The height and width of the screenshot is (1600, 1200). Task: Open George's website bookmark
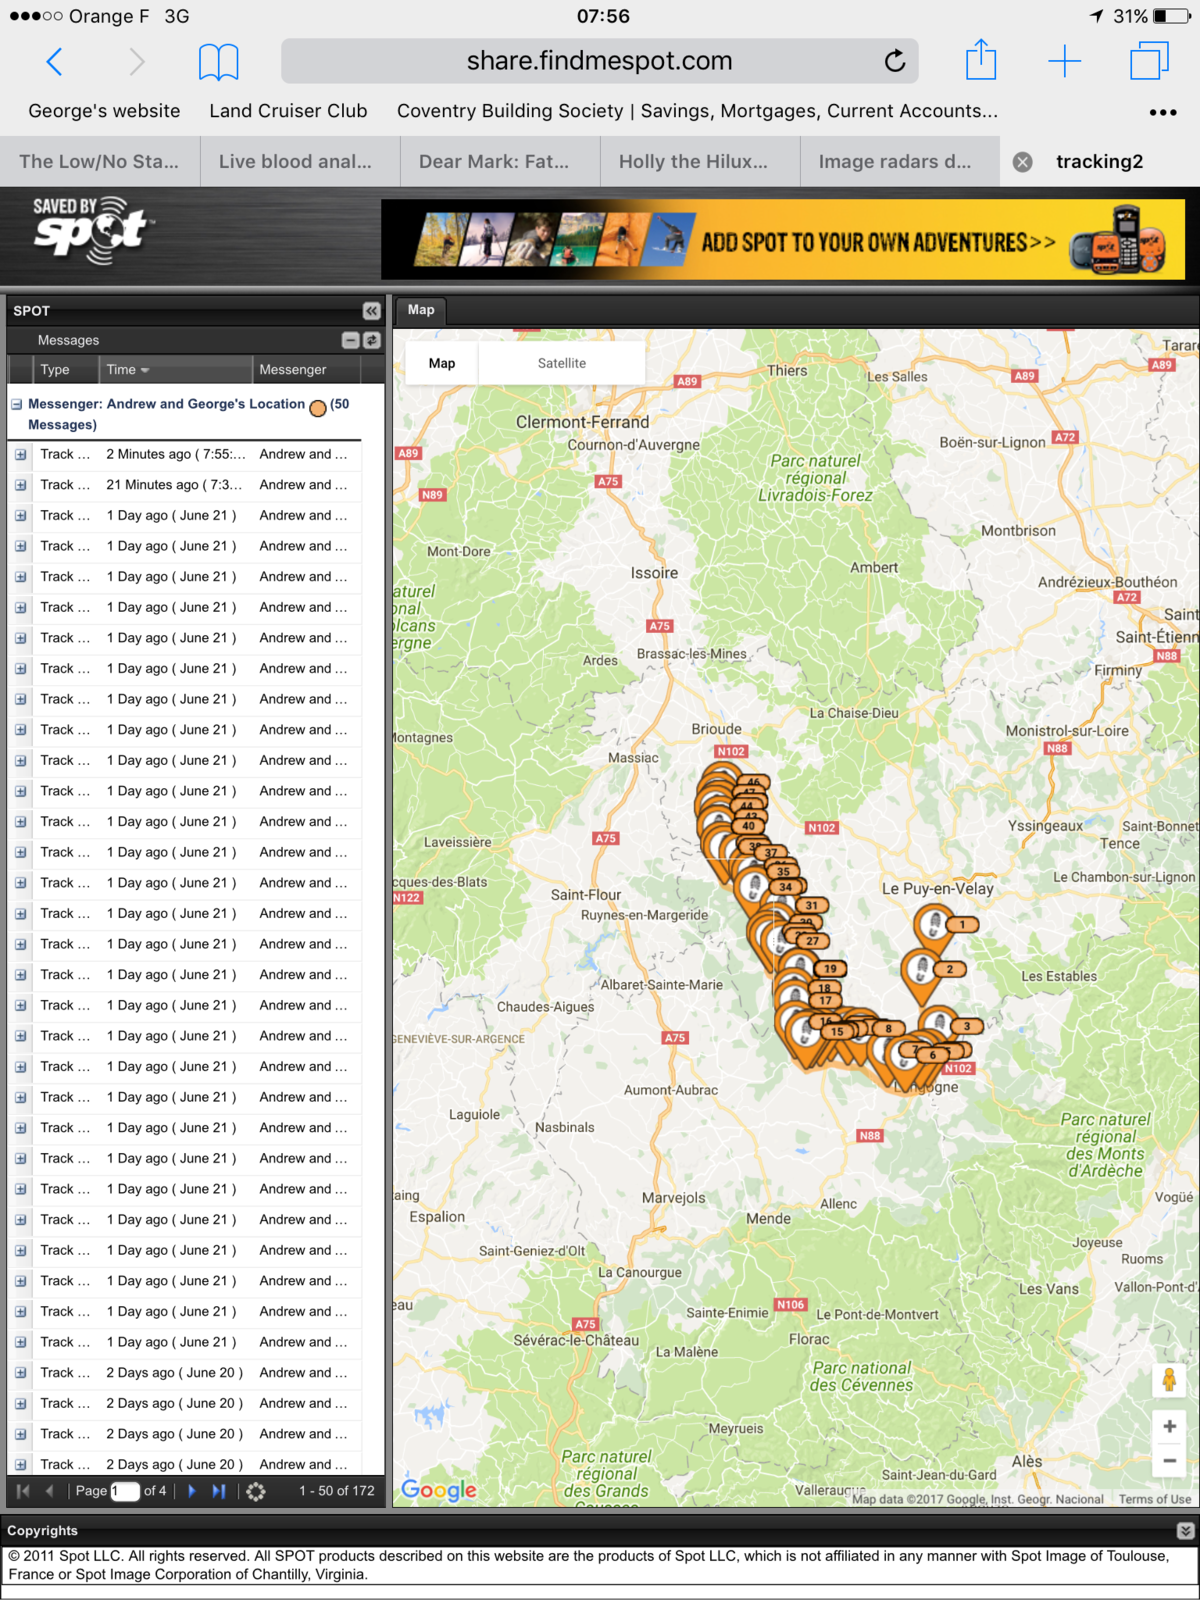click(x=104, y=111)
